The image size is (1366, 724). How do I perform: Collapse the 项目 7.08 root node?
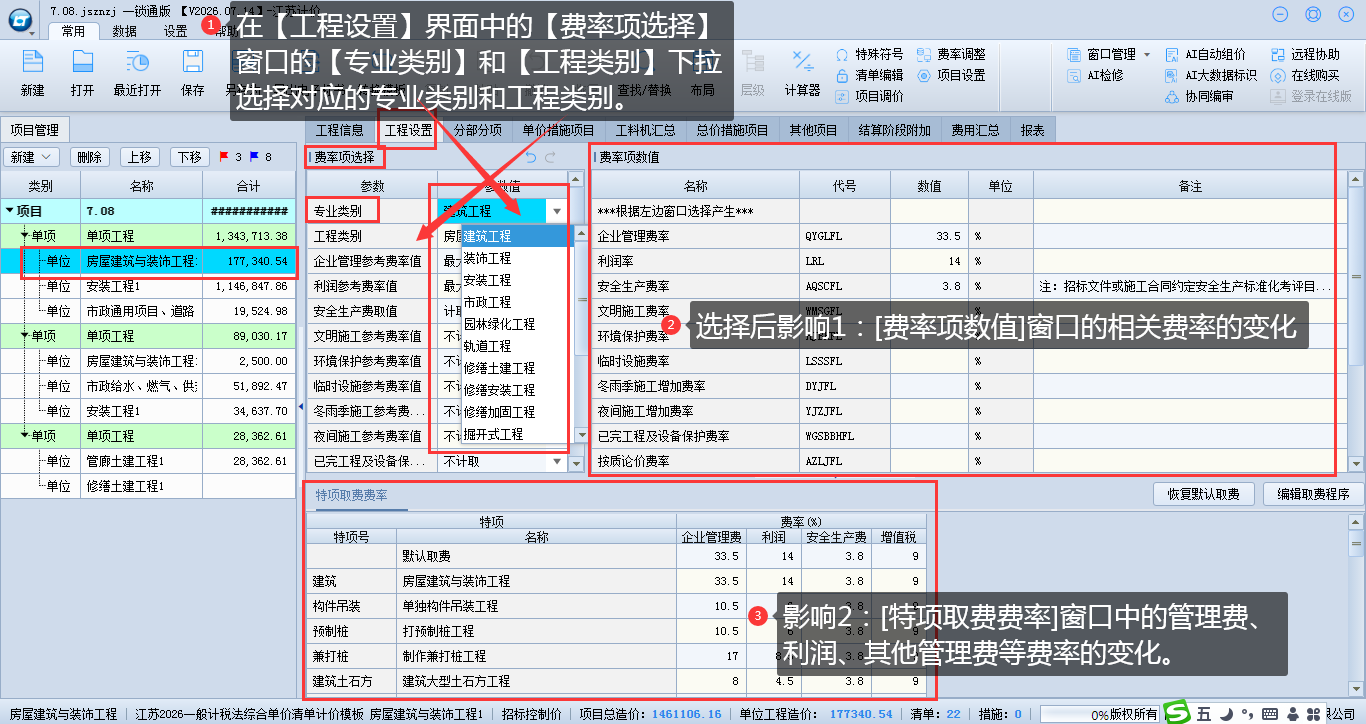(10, 211)
